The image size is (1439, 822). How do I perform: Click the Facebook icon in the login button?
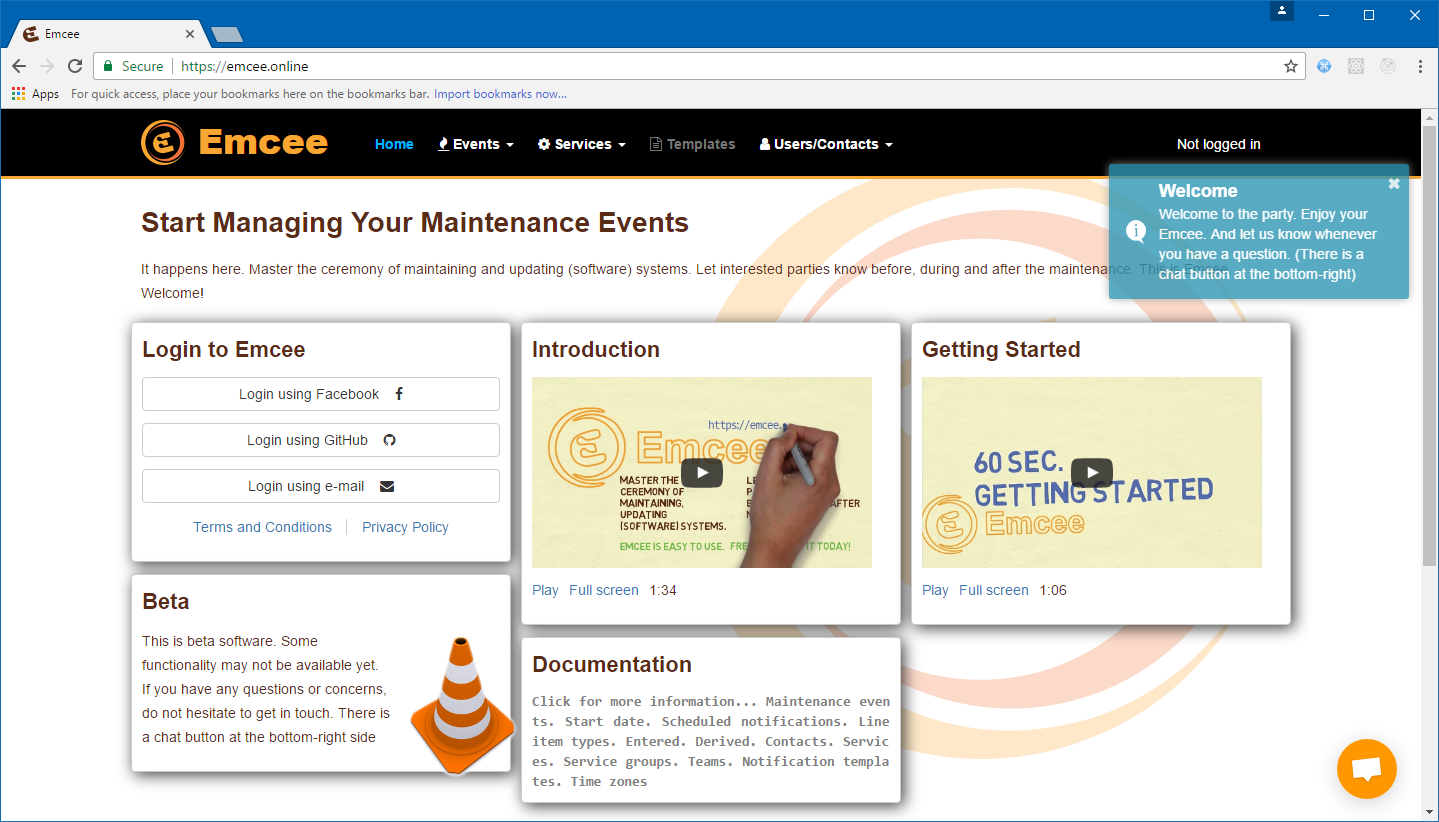click(x=399, y=394)
